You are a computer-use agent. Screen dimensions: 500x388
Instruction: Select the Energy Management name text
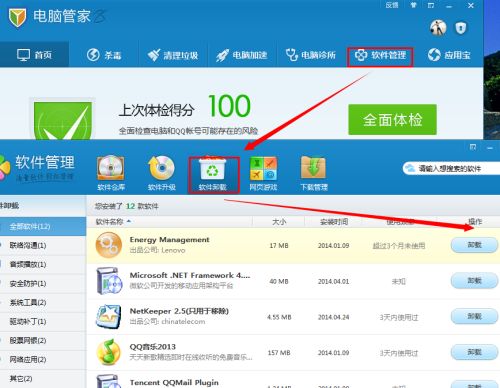click(x=169, y=240)
